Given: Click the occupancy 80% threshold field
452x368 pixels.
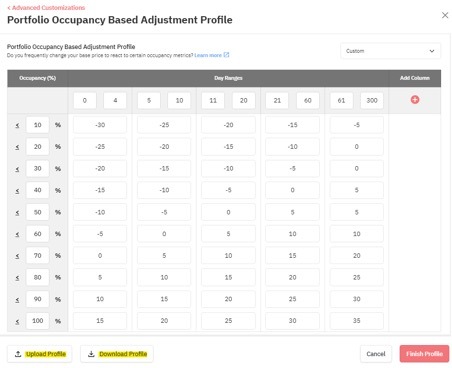Looking at the screenshot, I should click(38, 277).
